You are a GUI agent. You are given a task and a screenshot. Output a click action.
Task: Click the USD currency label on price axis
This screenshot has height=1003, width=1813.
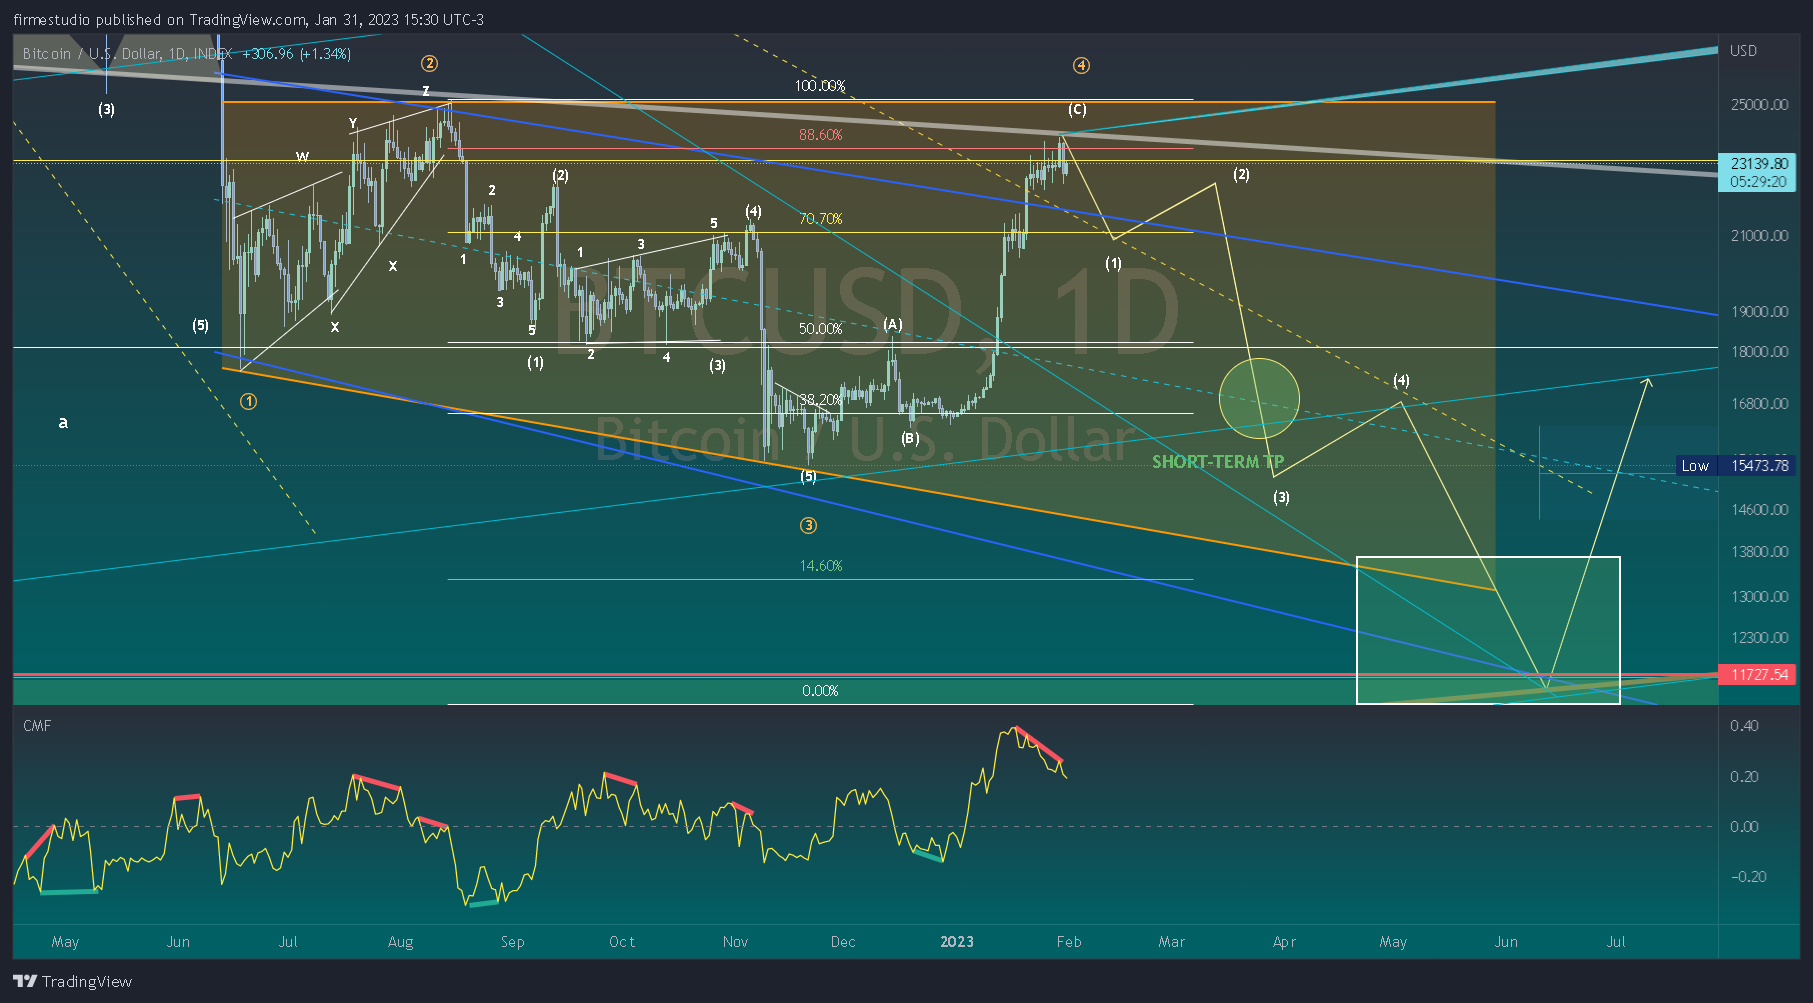click(1743, 51)
